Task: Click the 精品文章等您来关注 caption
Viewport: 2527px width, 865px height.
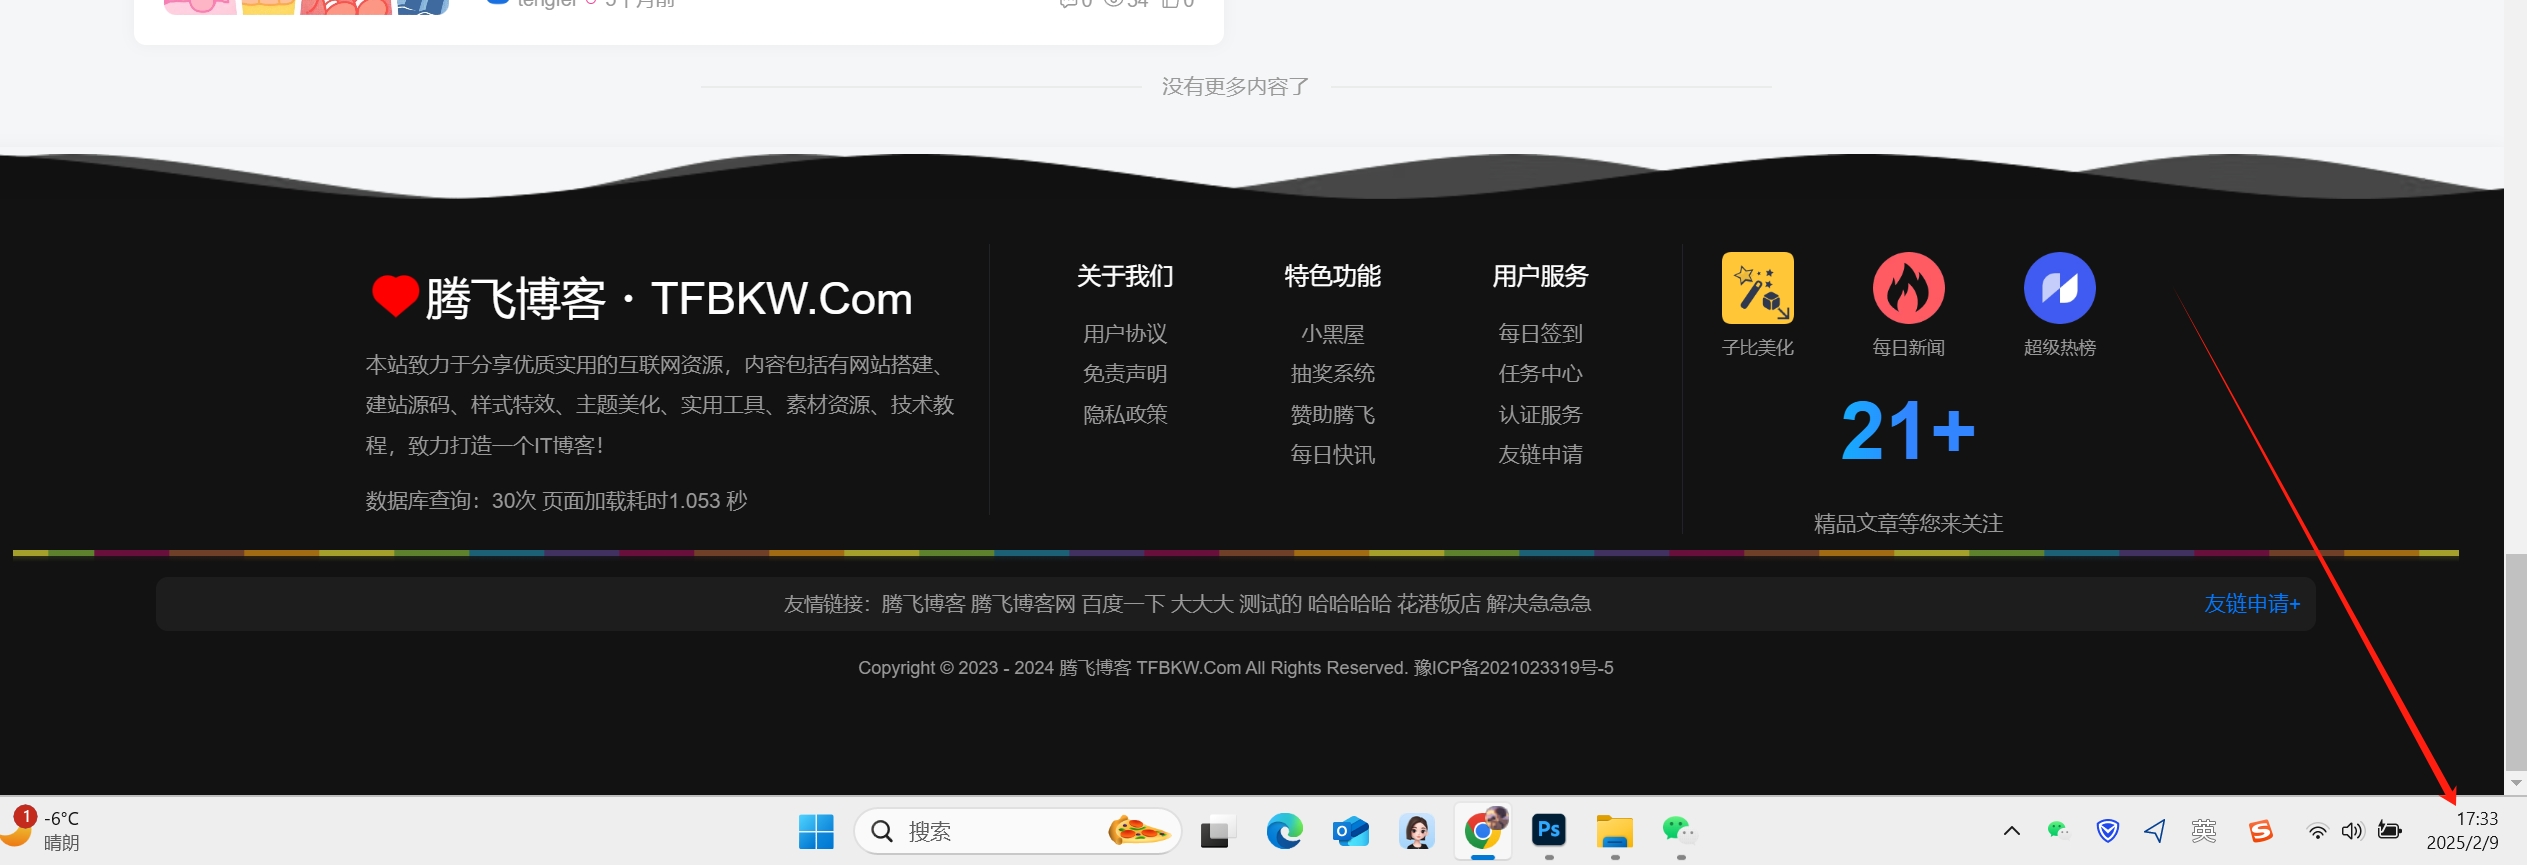Action: tap(1908, 524)
